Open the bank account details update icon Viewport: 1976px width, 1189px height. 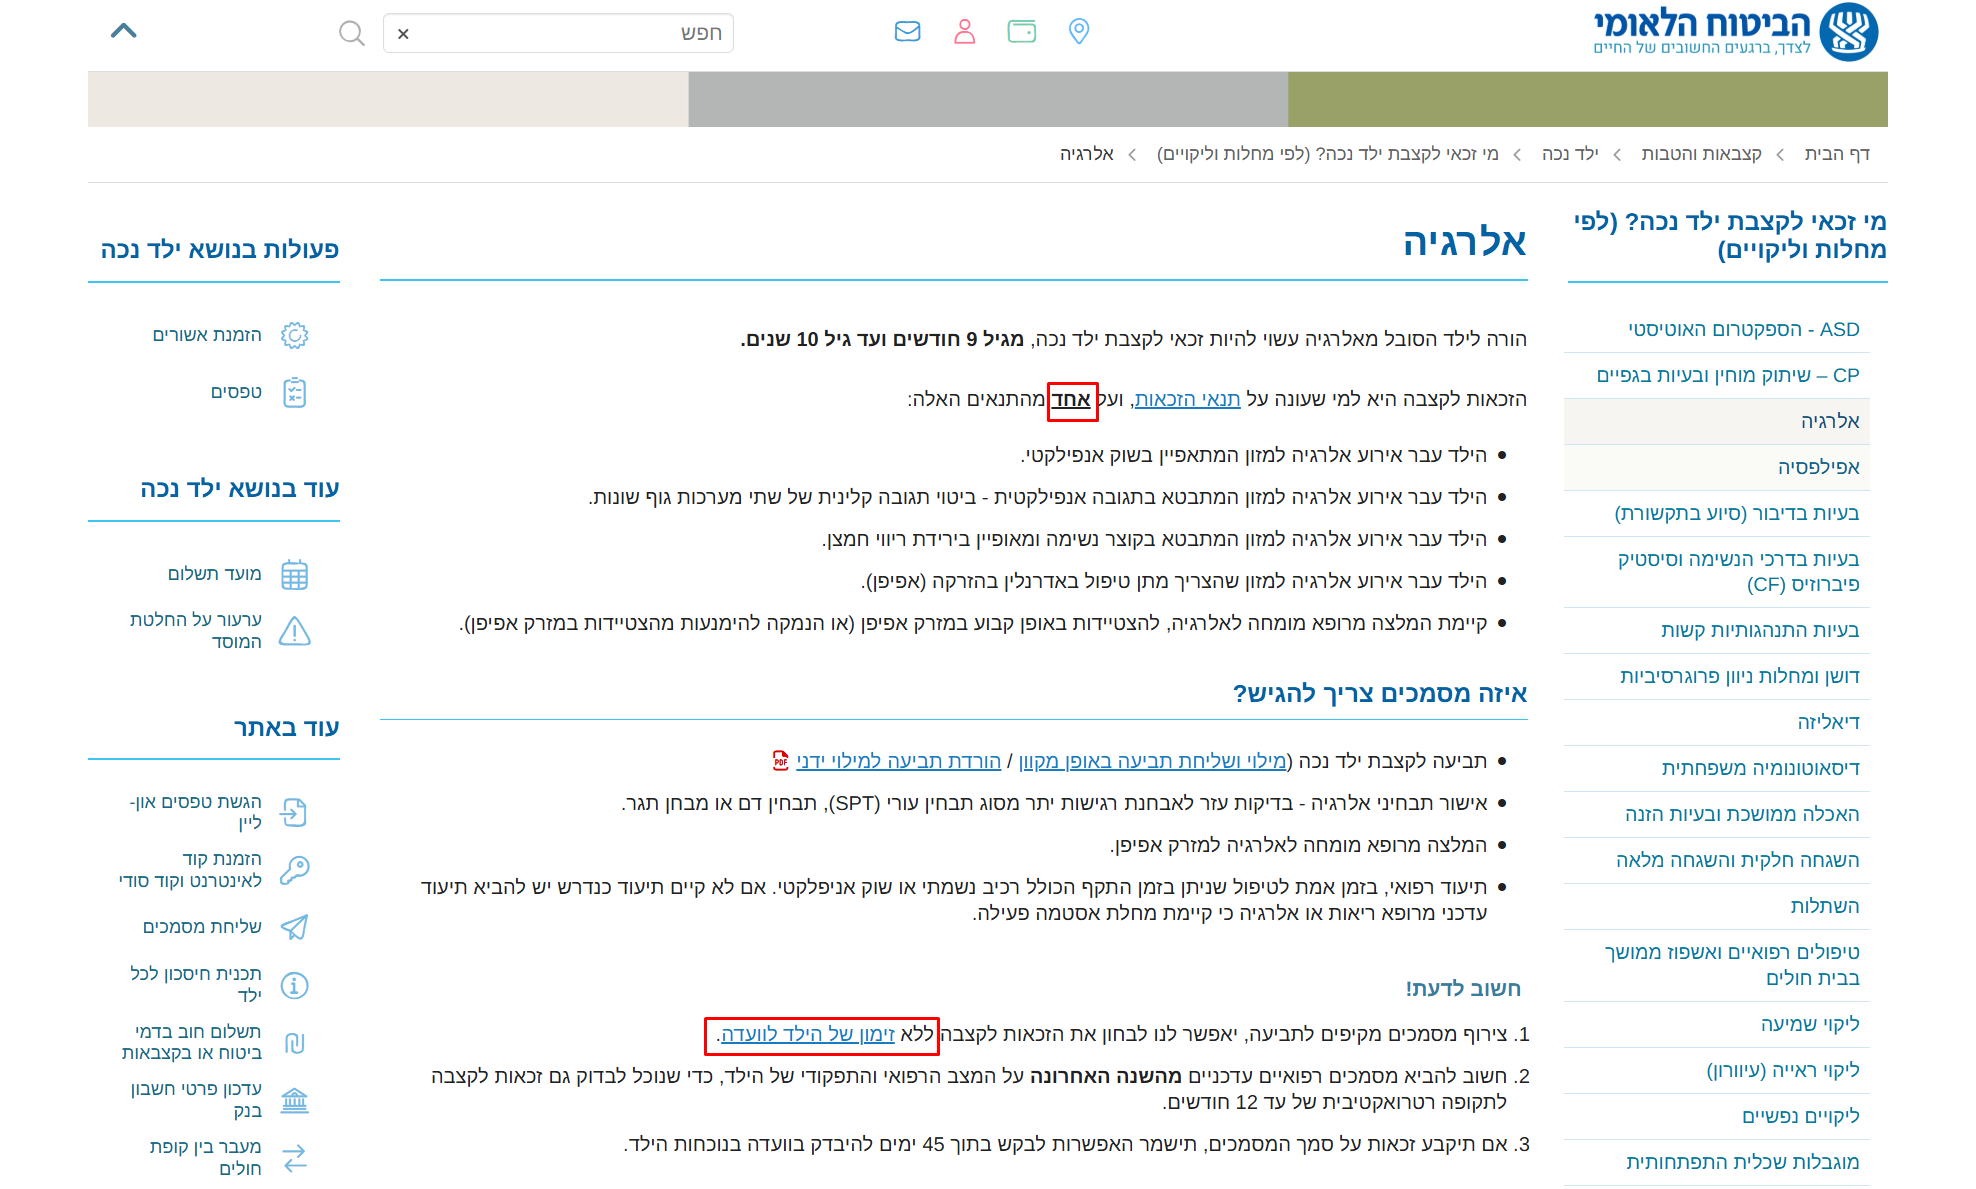294,1100
